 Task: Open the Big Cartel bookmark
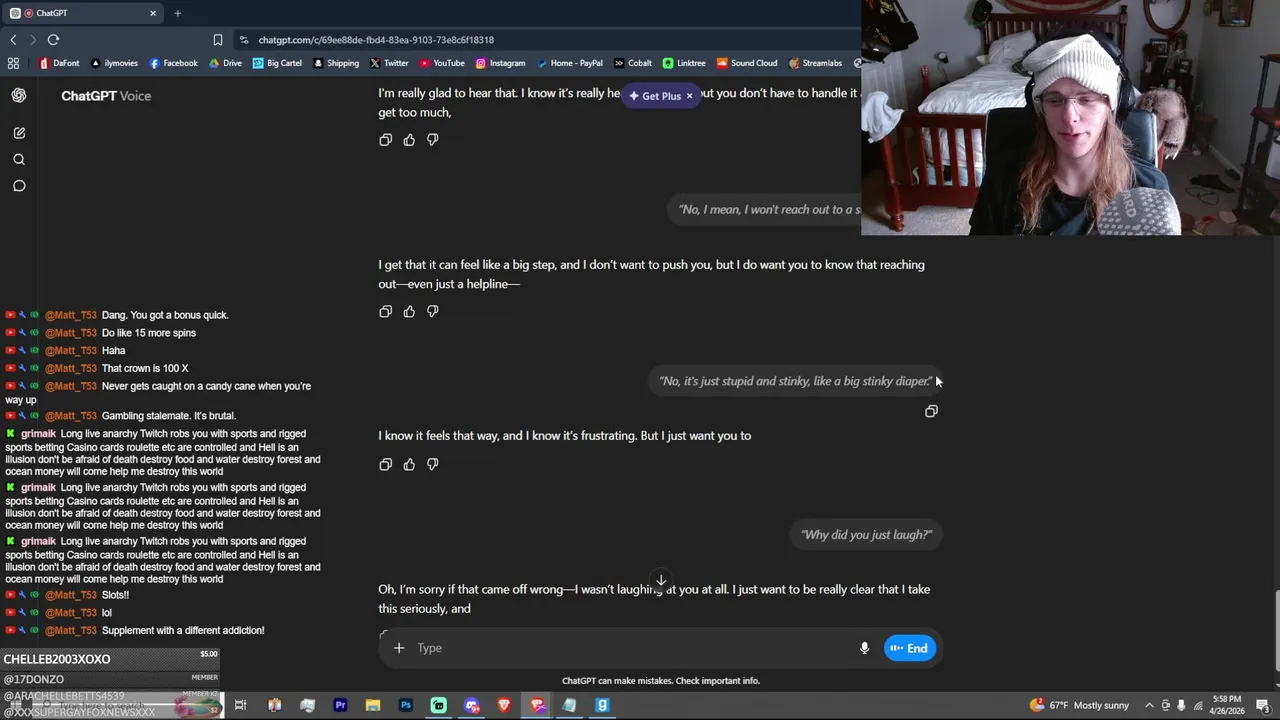pos(277,63)
